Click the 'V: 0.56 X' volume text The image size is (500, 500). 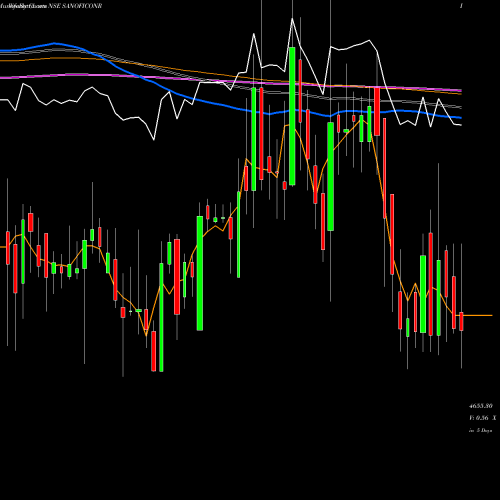pos(482,418)
